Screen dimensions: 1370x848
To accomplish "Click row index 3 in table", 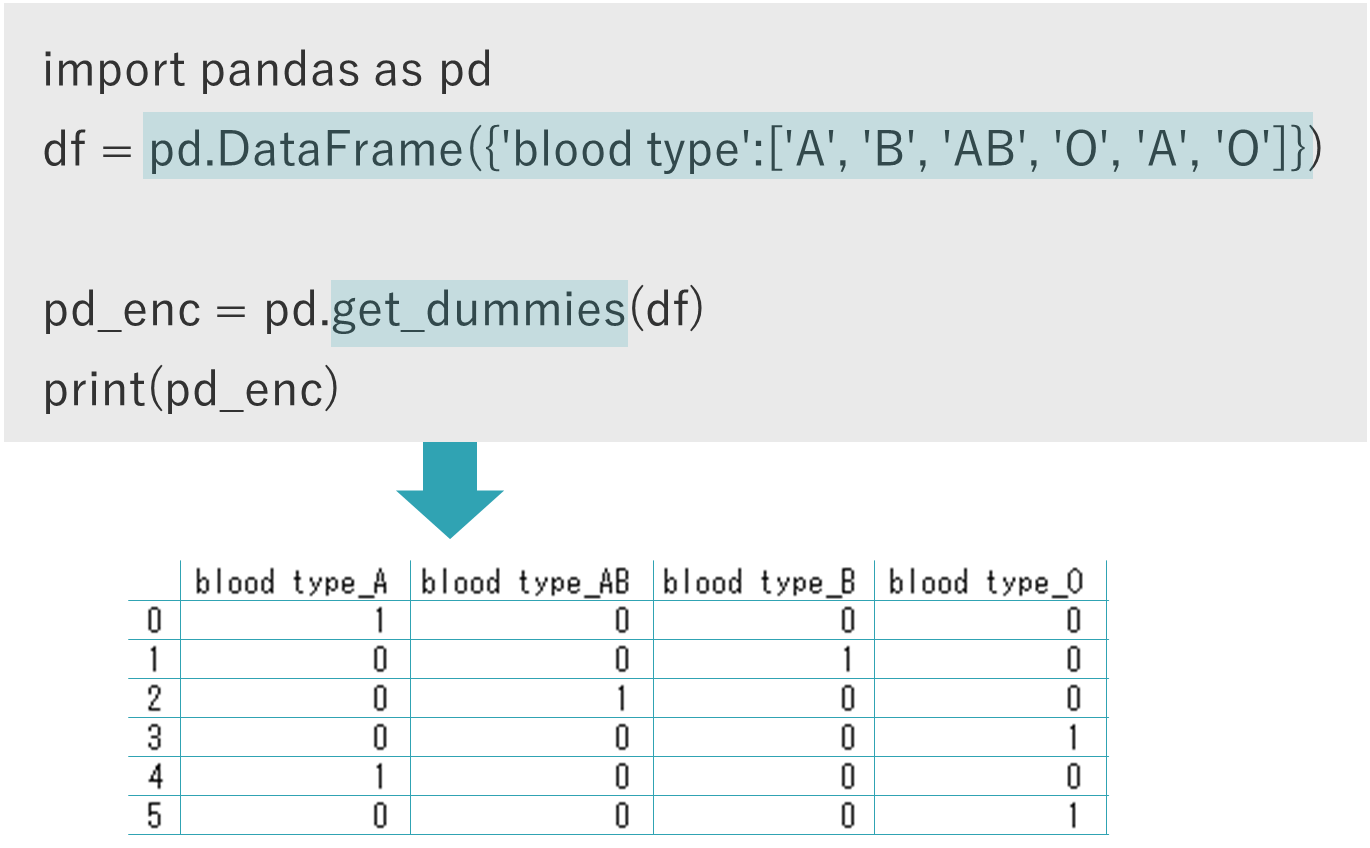I will 154,738.
